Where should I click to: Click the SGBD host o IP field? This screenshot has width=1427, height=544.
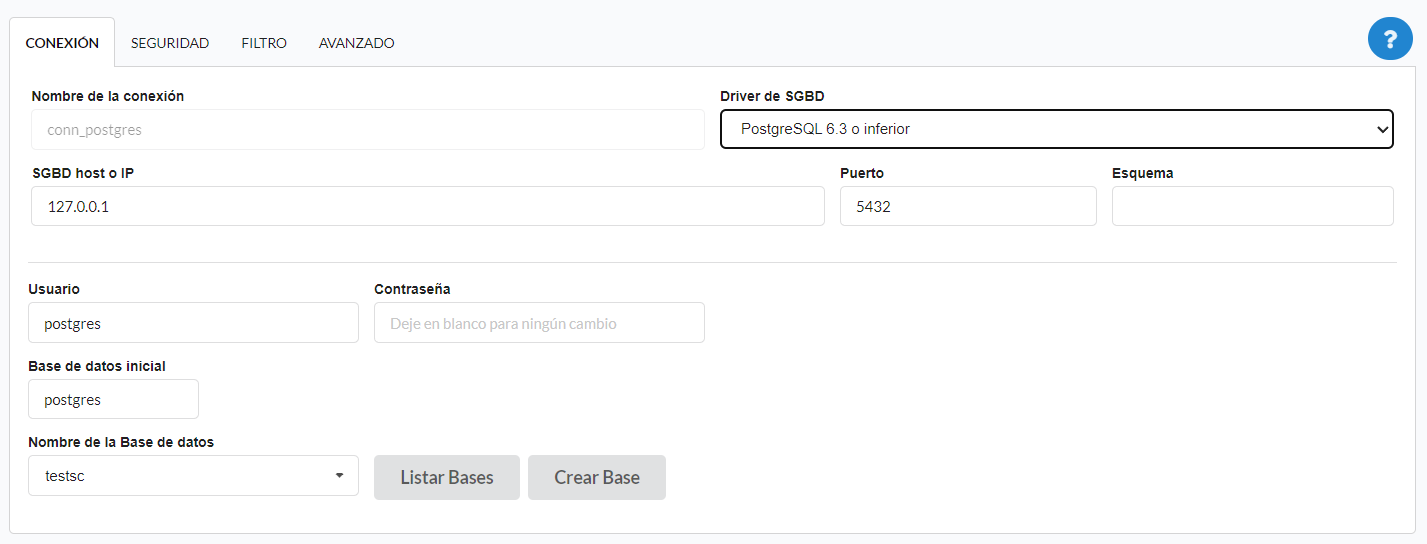click(428, 206)
